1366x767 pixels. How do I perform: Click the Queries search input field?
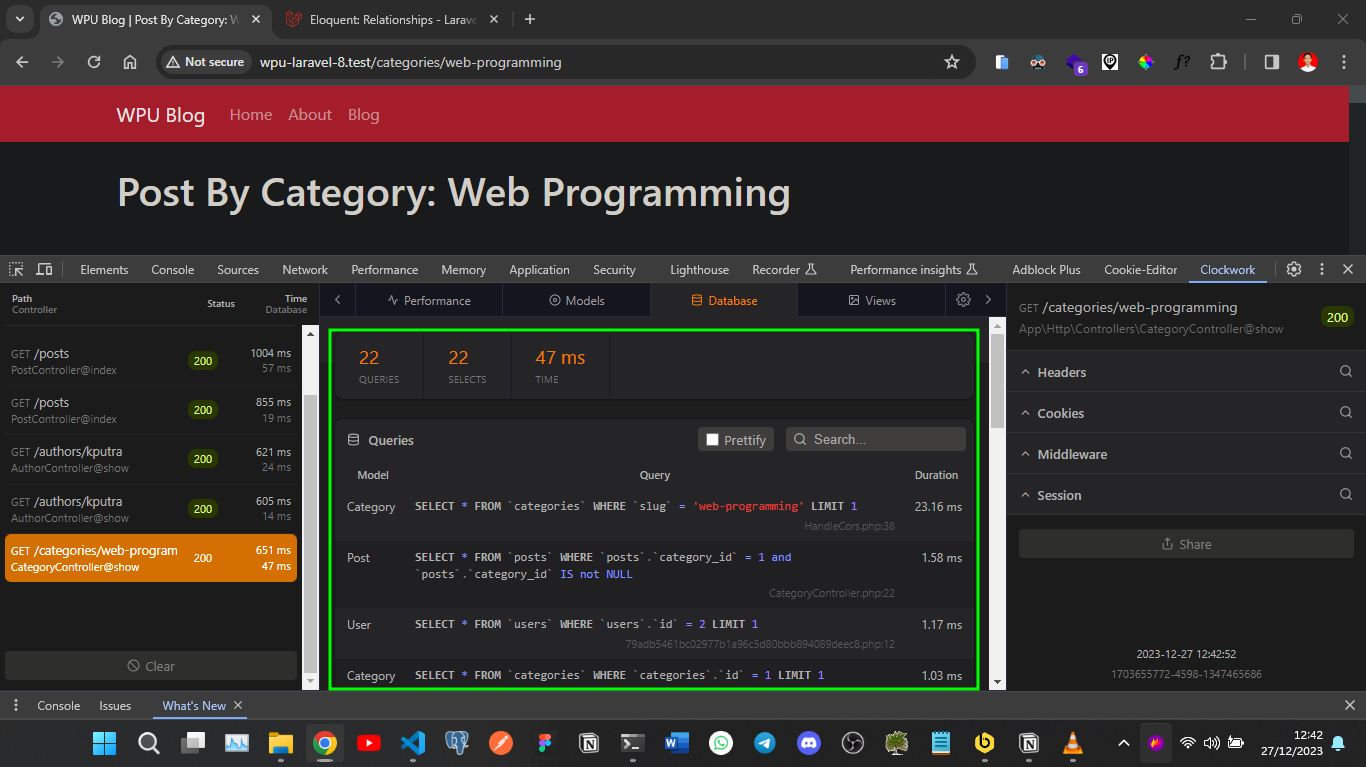tap(880, 439)
